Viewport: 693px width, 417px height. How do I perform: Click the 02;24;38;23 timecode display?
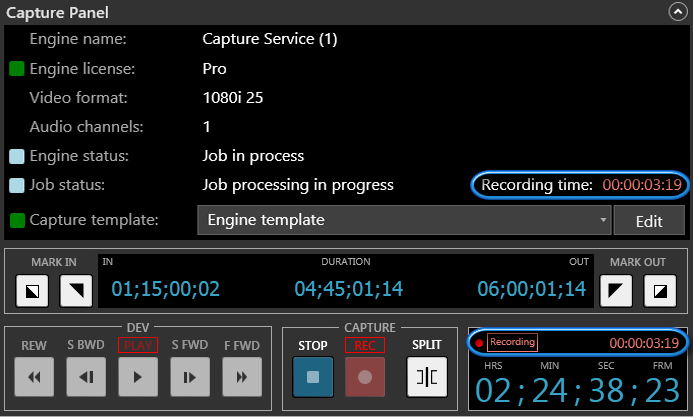coord(577,390)
